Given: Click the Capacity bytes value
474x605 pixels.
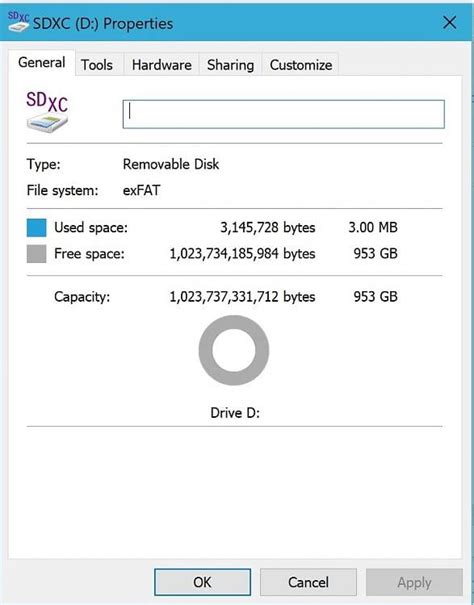Looking at the screenshot, I should [242, 296].
